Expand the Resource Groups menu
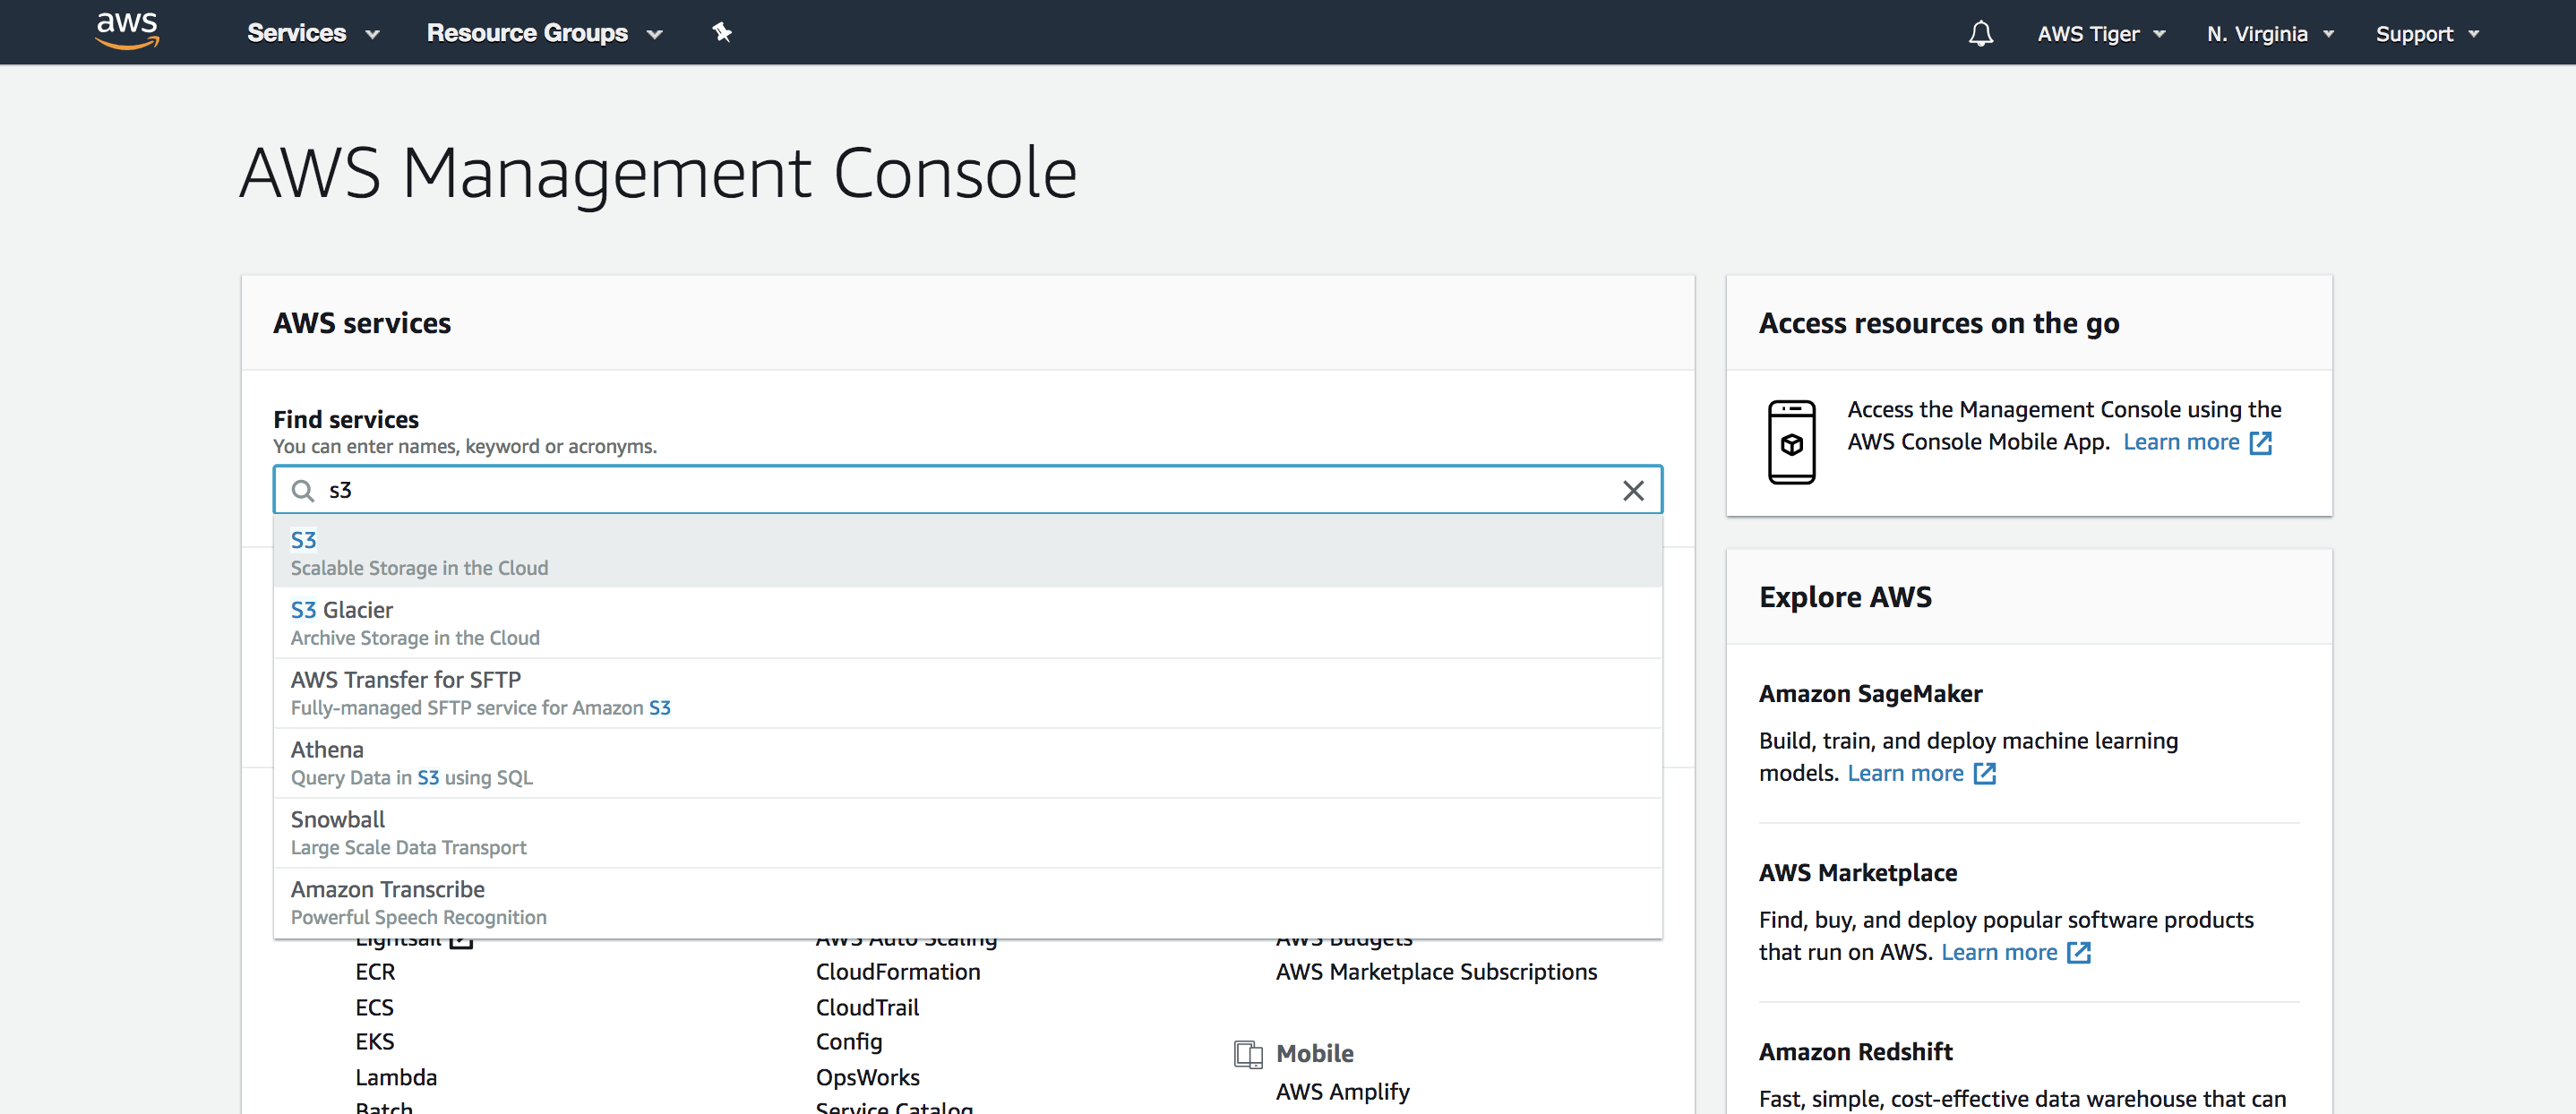Viewport: 2576px width, 1114px height. pyautogui.click(x=544, y=33)
